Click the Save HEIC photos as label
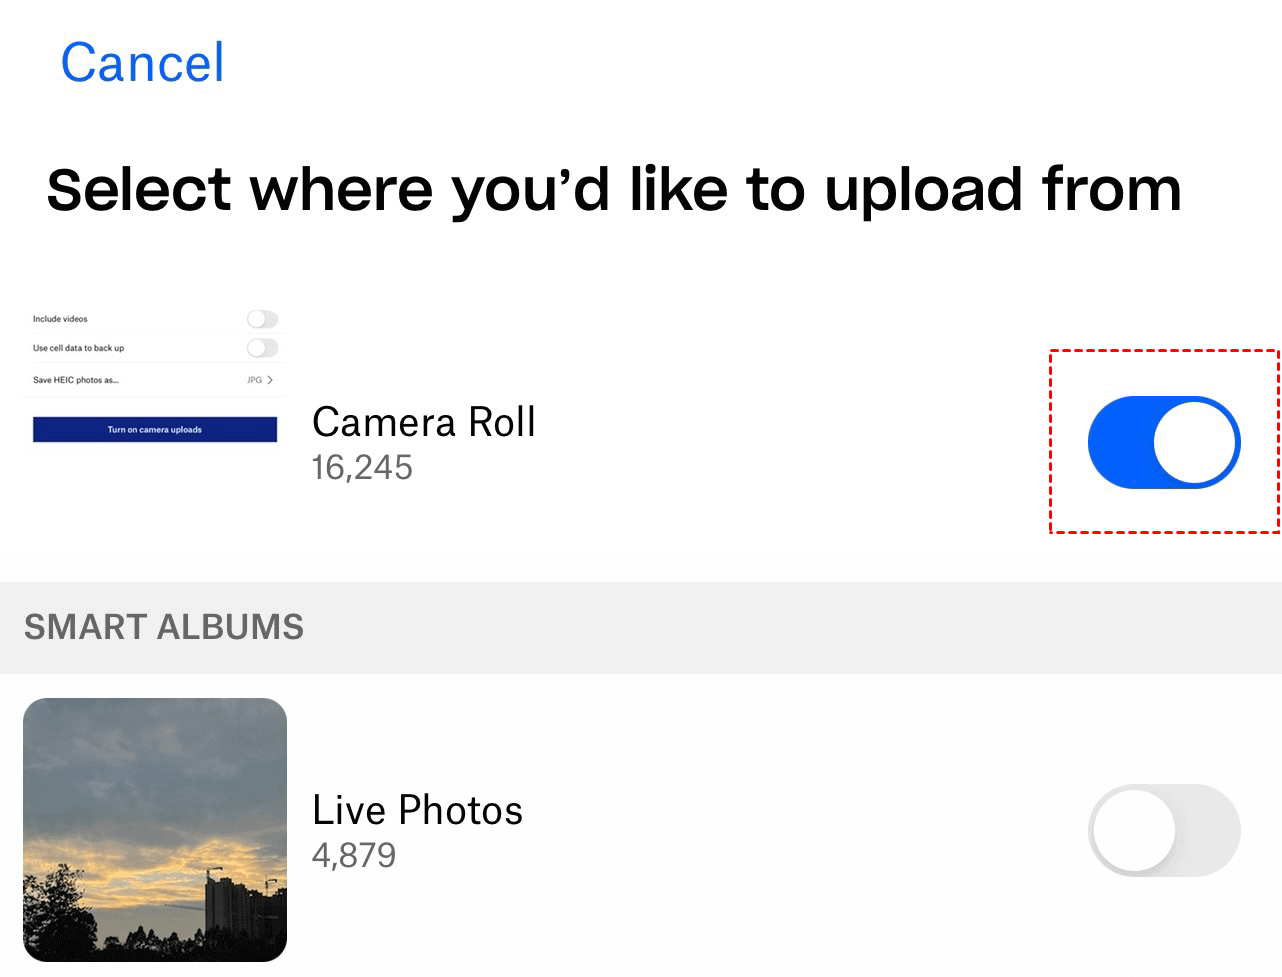Screen dimensions: 1282x977 75,380
